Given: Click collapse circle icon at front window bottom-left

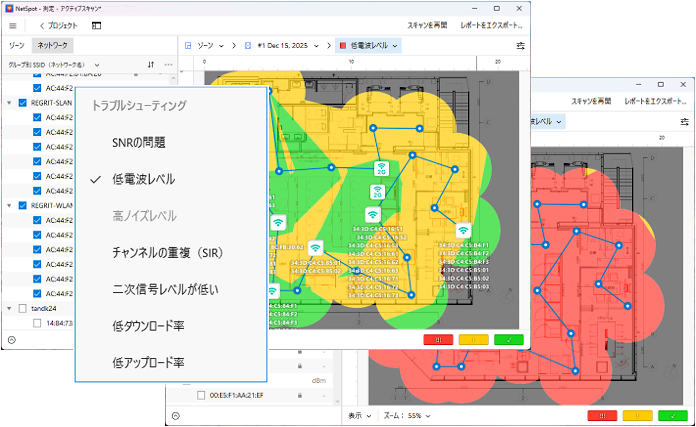Looking at the screenshot, I should tap(12, 340).
